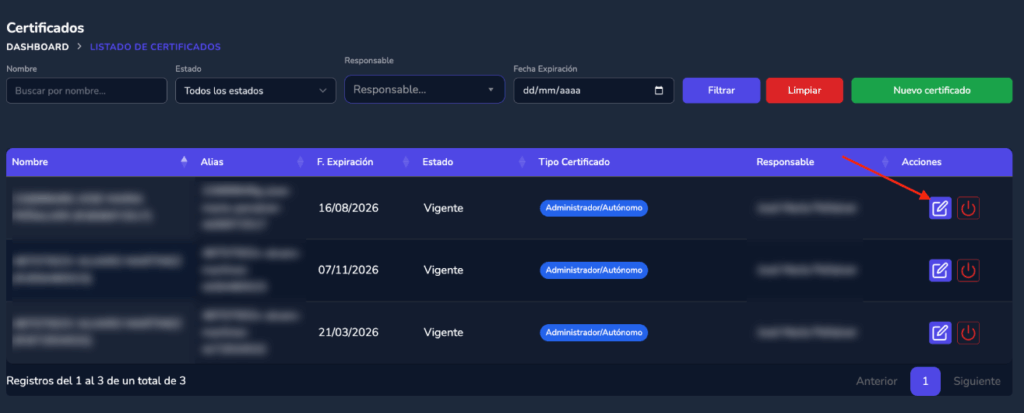
Task: Deactivate the certificate expiring 21/03/2026
Action: (967, 332)
